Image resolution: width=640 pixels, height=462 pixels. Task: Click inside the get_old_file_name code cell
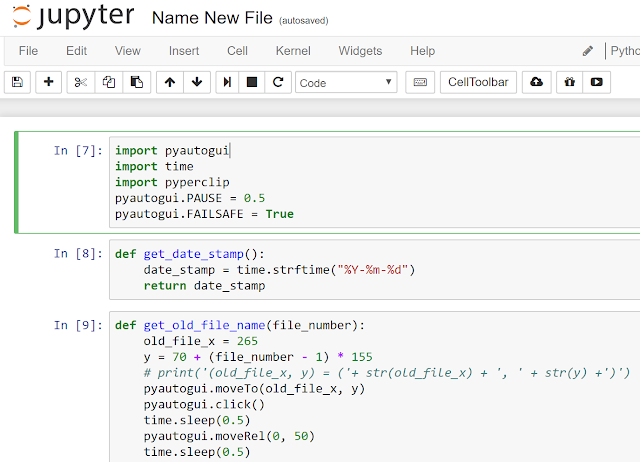(374, 387)
